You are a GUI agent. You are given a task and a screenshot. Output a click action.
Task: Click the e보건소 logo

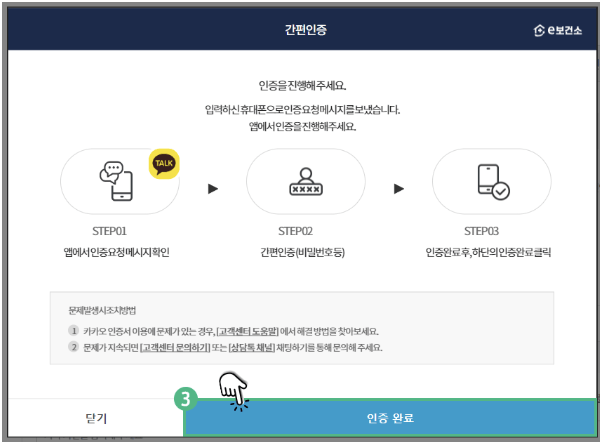tap(558, 30)
